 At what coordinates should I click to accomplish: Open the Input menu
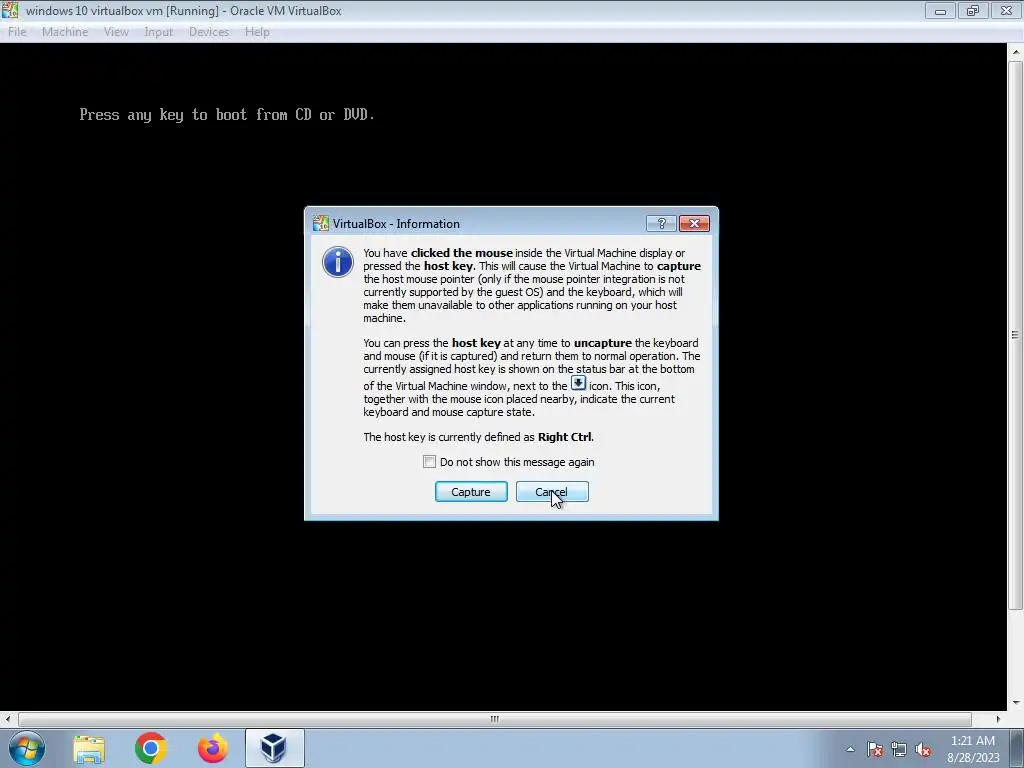[159, 32]
